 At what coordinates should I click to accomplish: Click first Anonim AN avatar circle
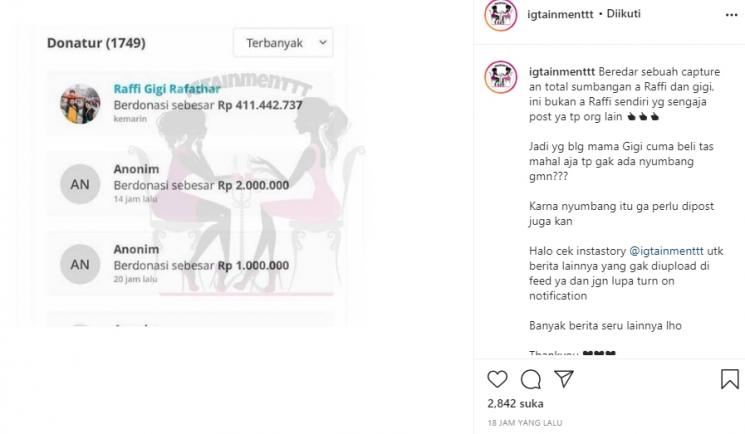[x=80, y=184]
